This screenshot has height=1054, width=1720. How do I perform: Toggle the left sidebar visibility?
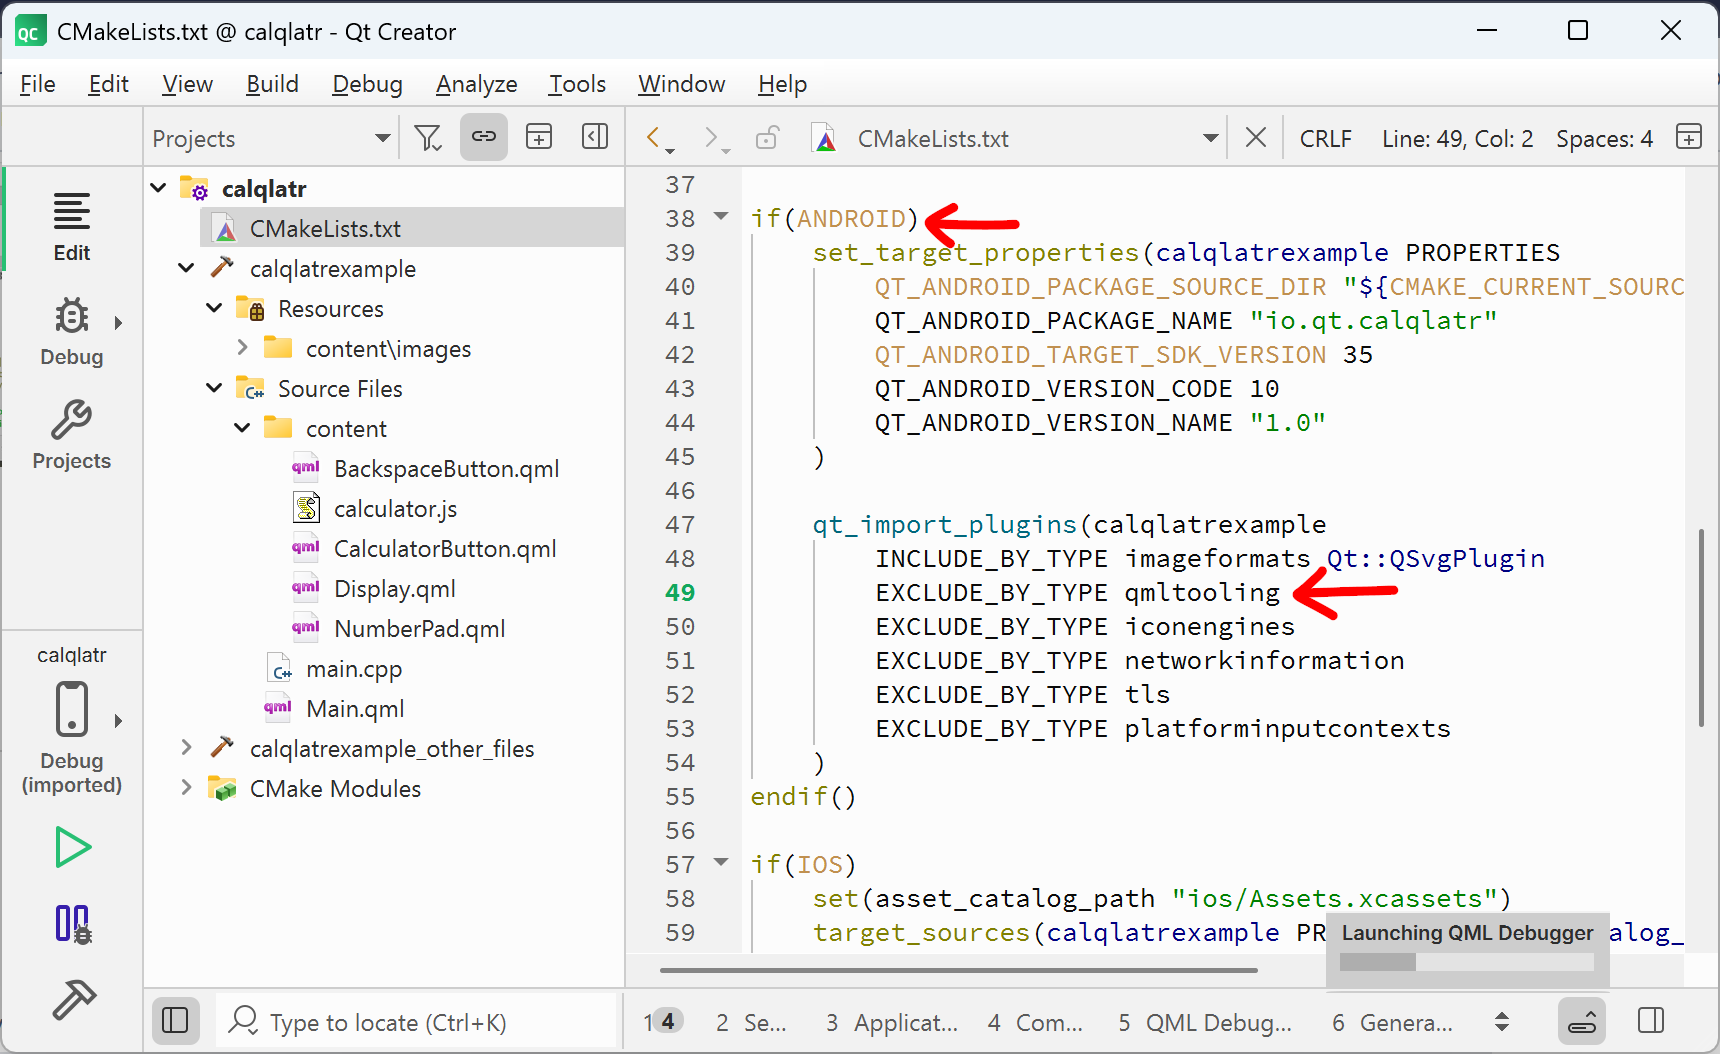[175, 1020]
